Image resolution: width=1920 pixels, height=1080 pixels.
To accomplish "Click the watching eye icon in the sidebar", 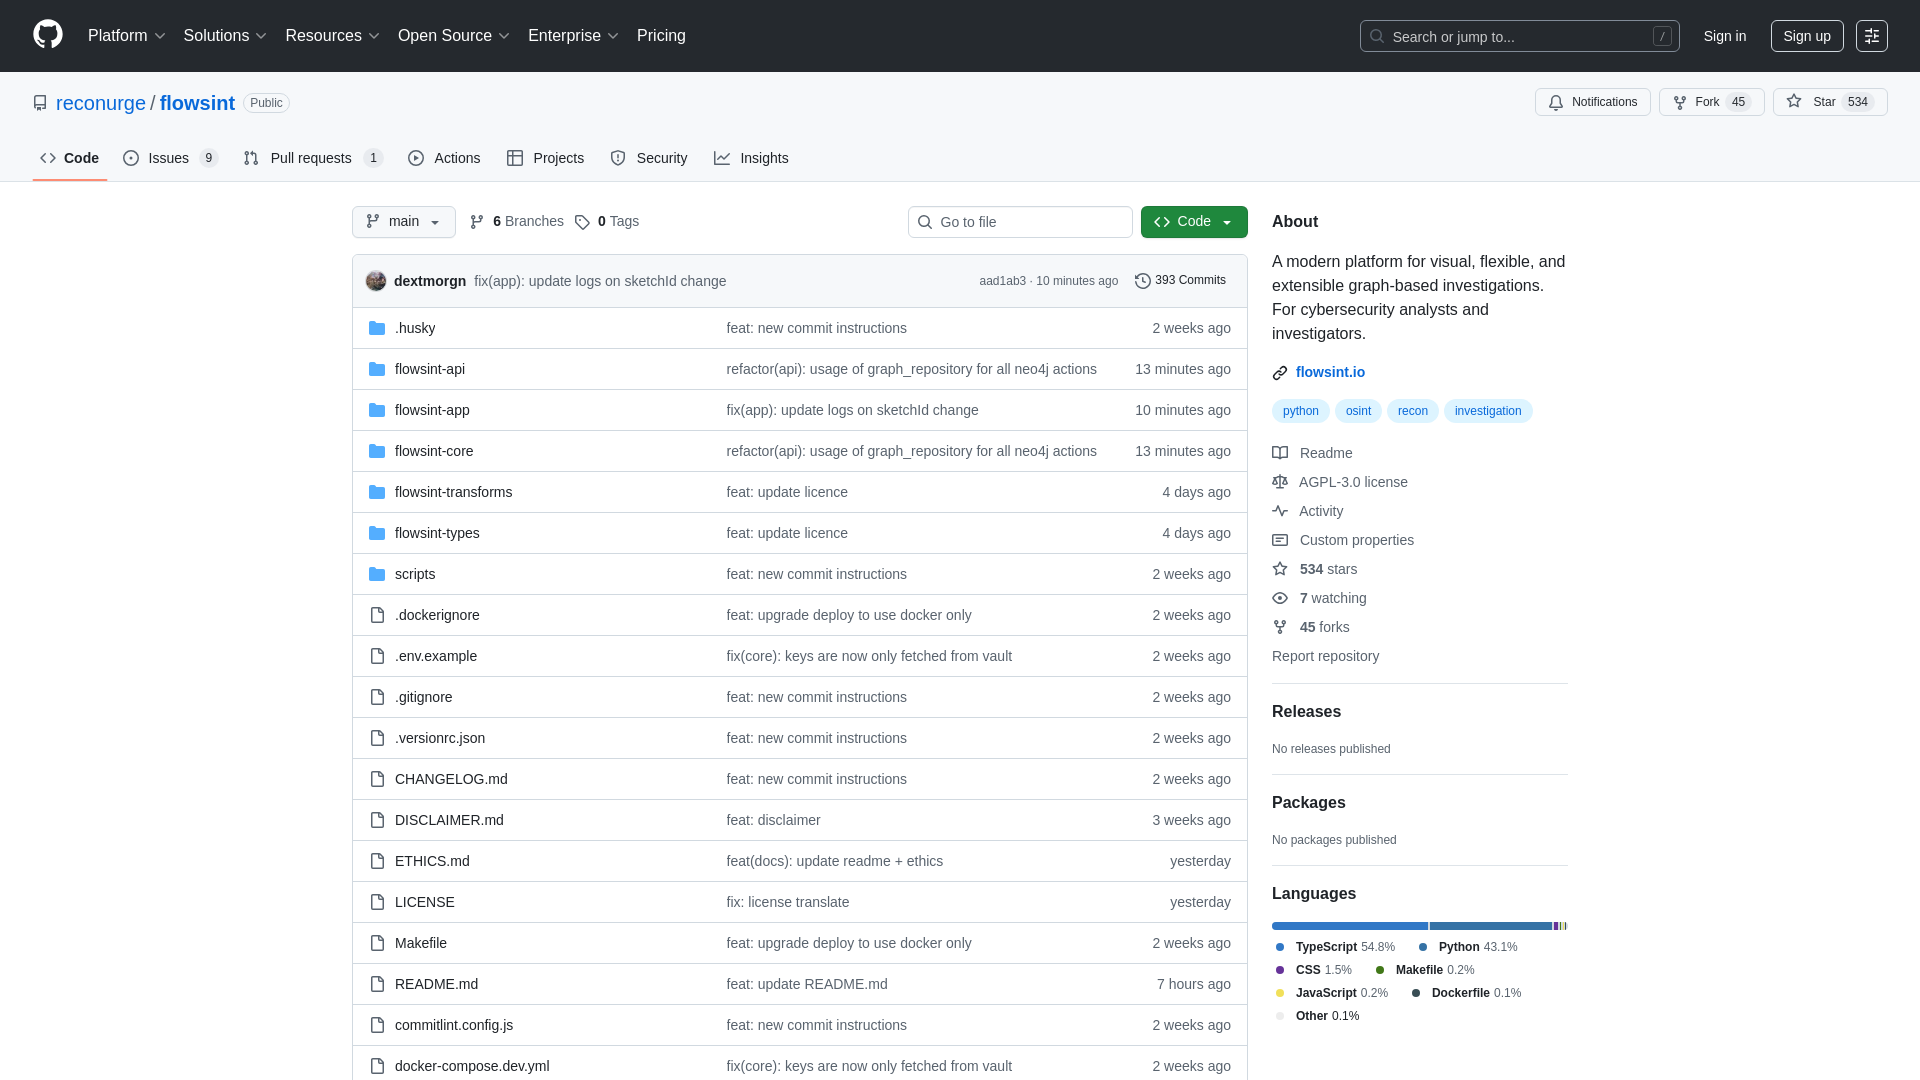I will click(1280, 598).
